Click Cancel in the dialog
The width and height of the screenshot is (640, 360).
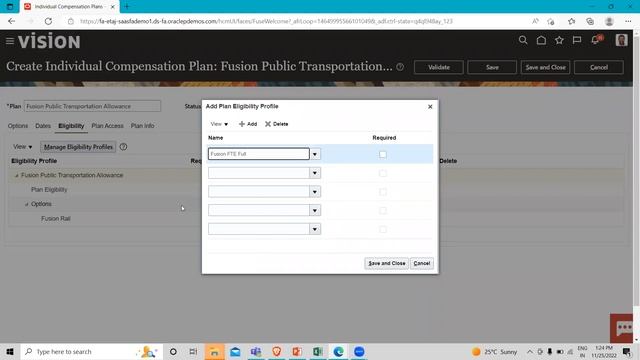click(422, 263)
